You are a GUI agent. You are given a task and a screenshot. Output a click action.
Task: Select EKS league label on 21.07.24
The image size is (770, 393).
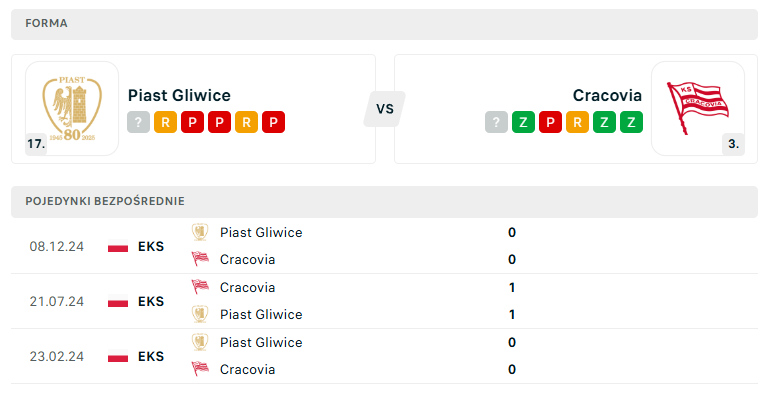(x=151, y=301)
